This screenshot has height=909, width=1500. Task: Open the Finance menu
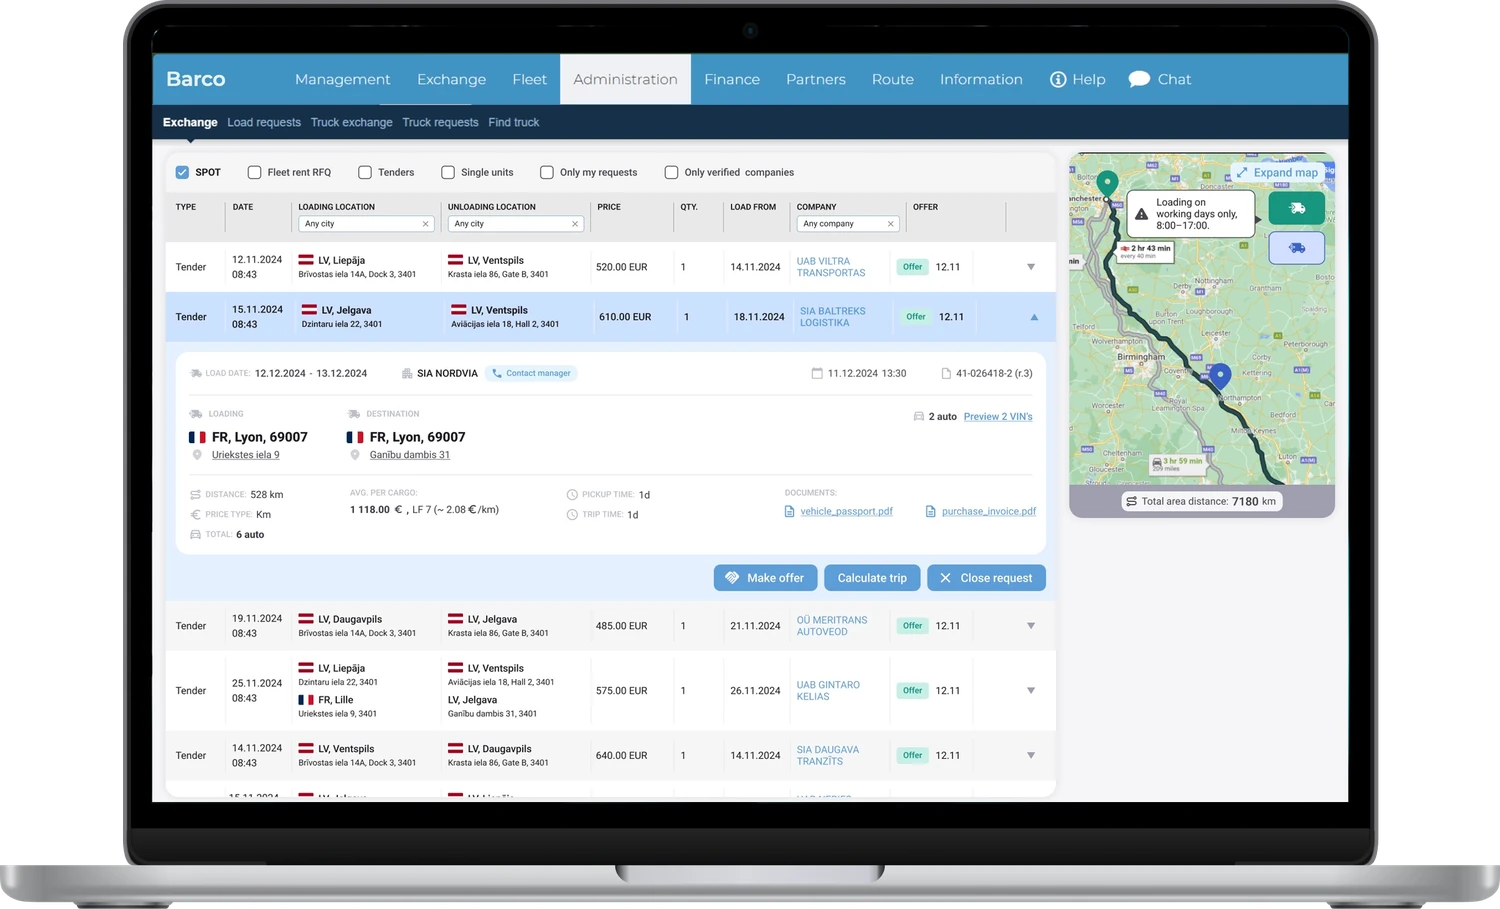732,79
